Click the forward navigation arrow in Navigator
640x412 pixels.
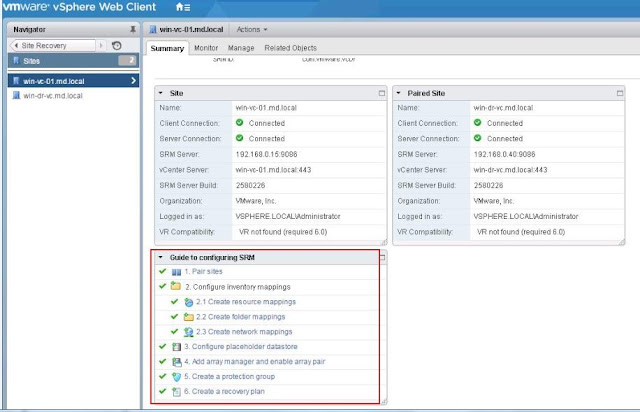[x=101, y=45]
